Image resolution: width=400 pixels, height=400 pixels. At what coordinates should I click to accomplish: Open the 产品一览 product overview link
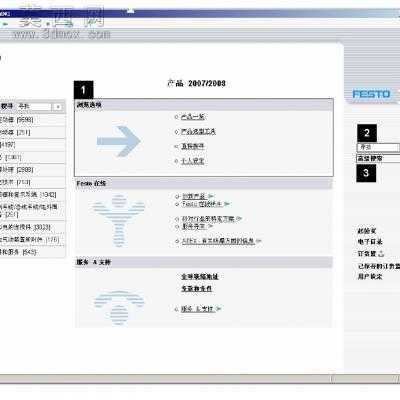click(193, 117)
